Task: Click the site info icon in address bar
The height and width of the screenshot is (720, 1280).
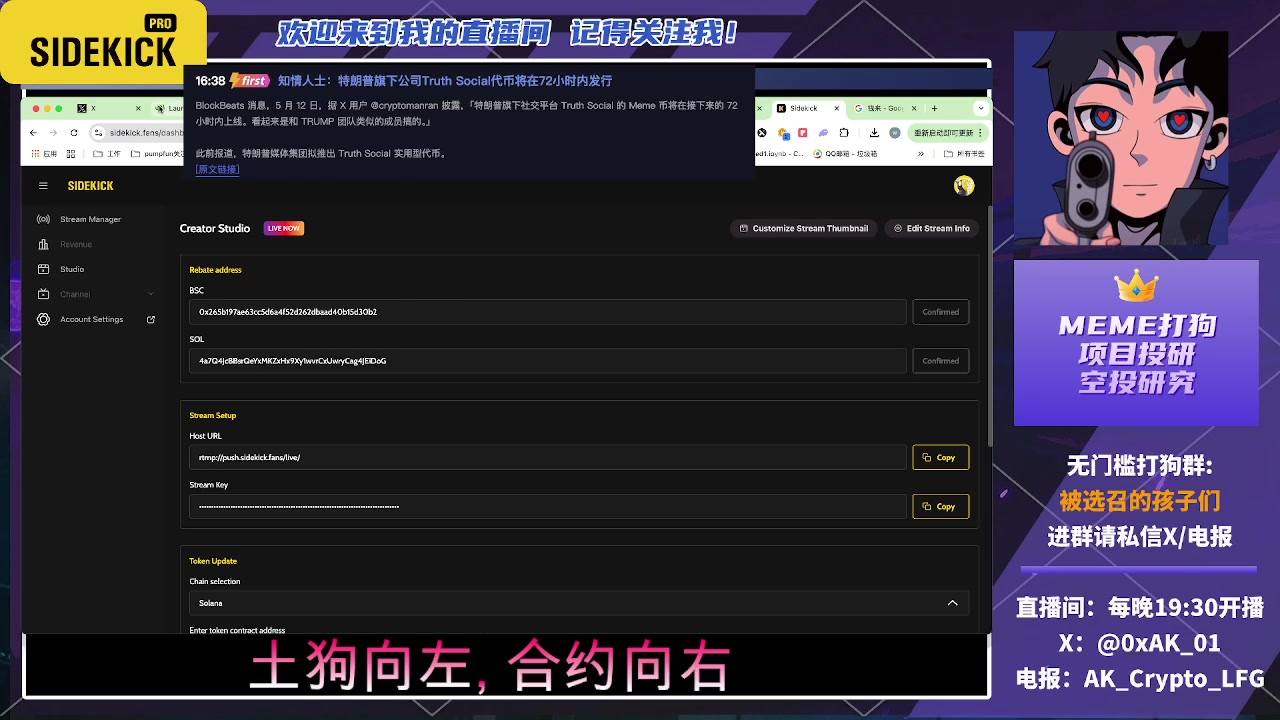Action: (98, 132)
